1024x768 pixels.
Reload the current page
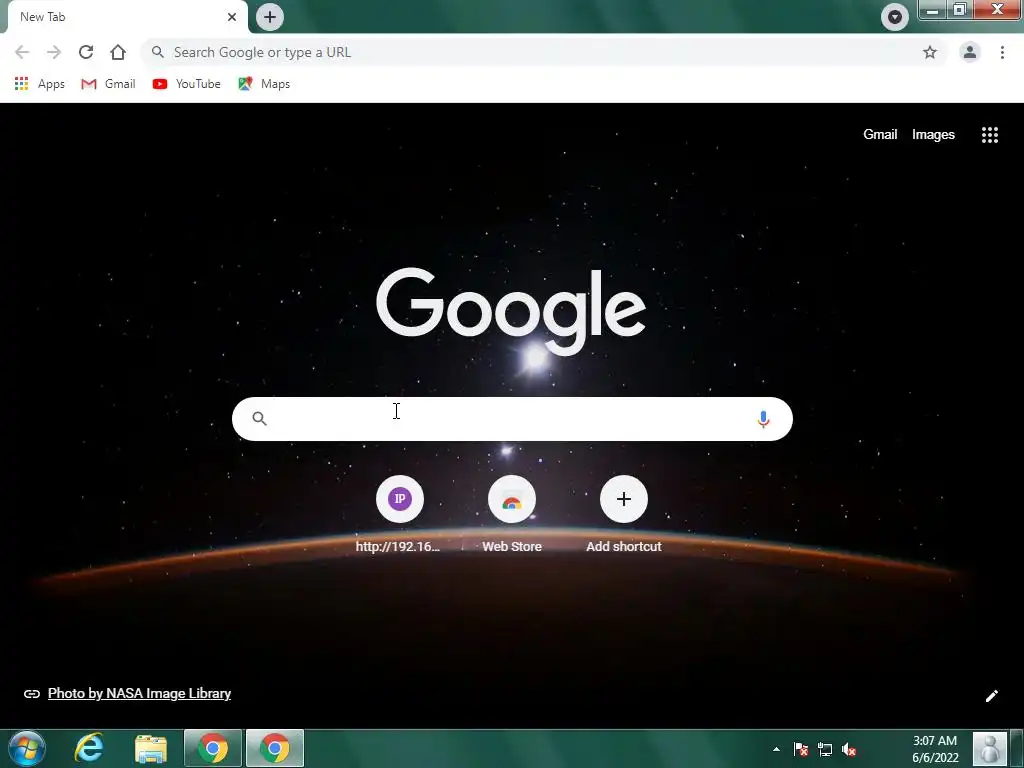86,52
